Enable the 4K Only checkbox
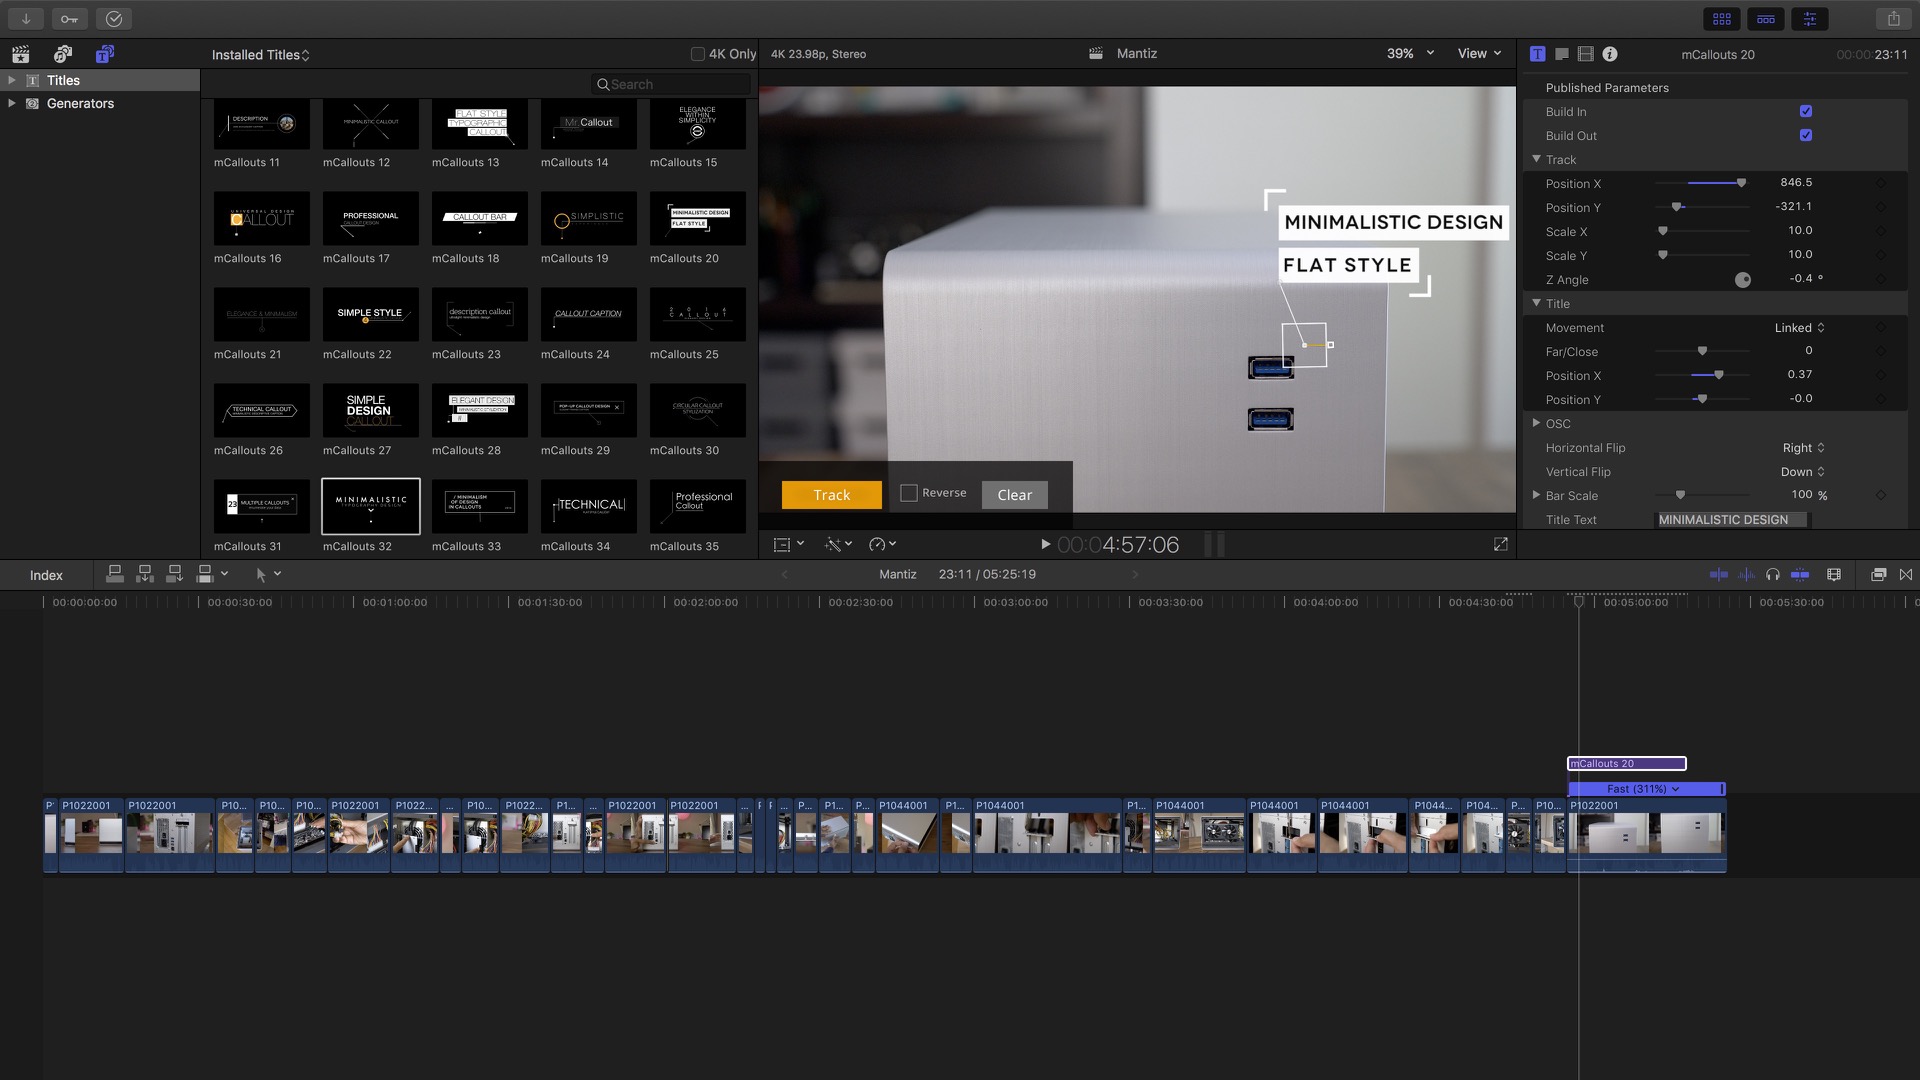The image size is (1920, 1080). [697, 53]
